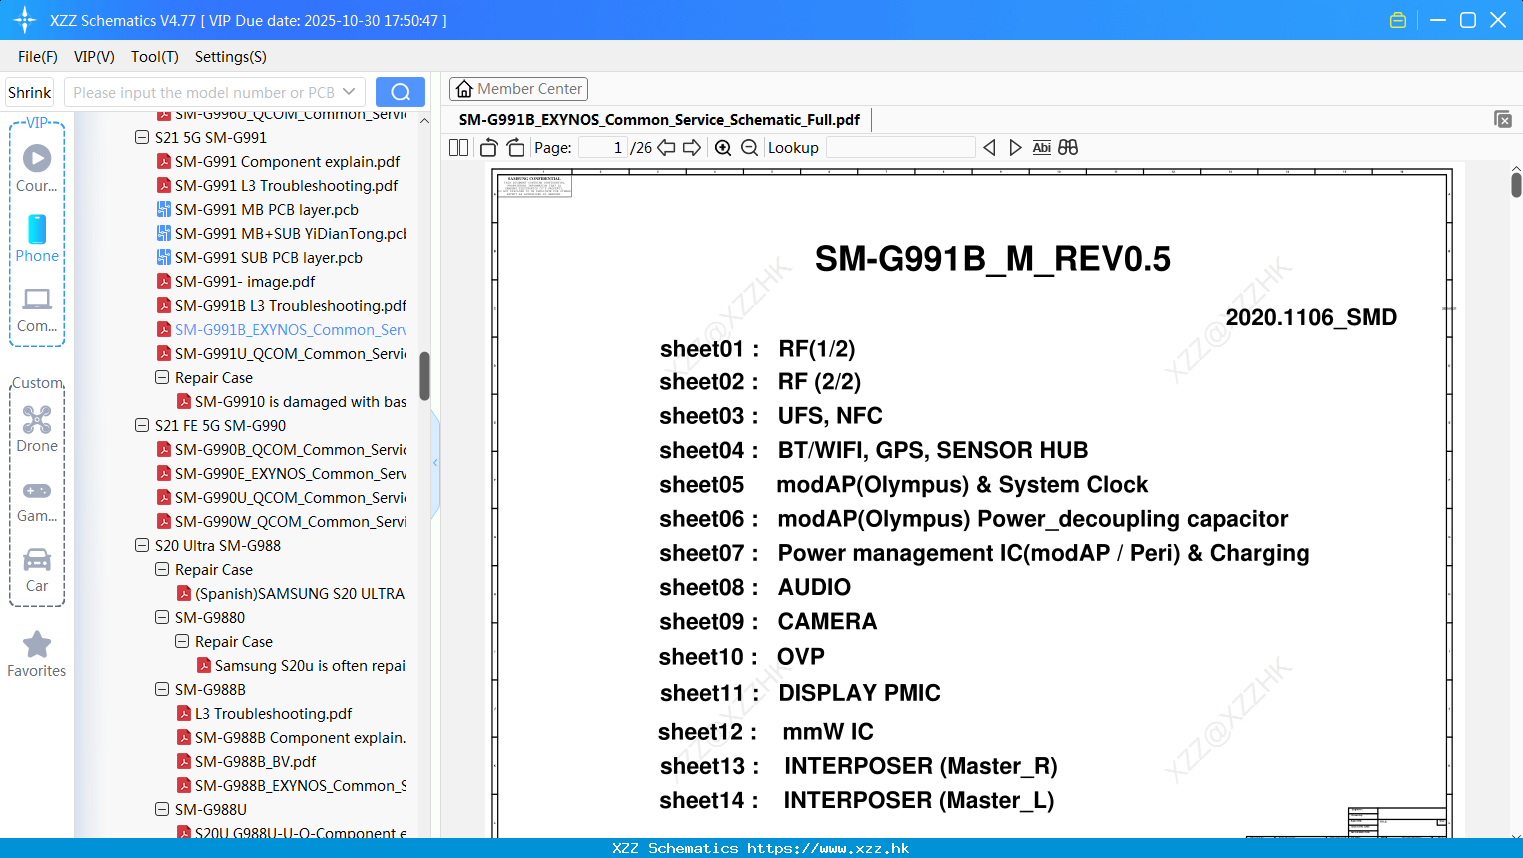
Task: Open the model number dropdown arrow
Action: (349, 92)
